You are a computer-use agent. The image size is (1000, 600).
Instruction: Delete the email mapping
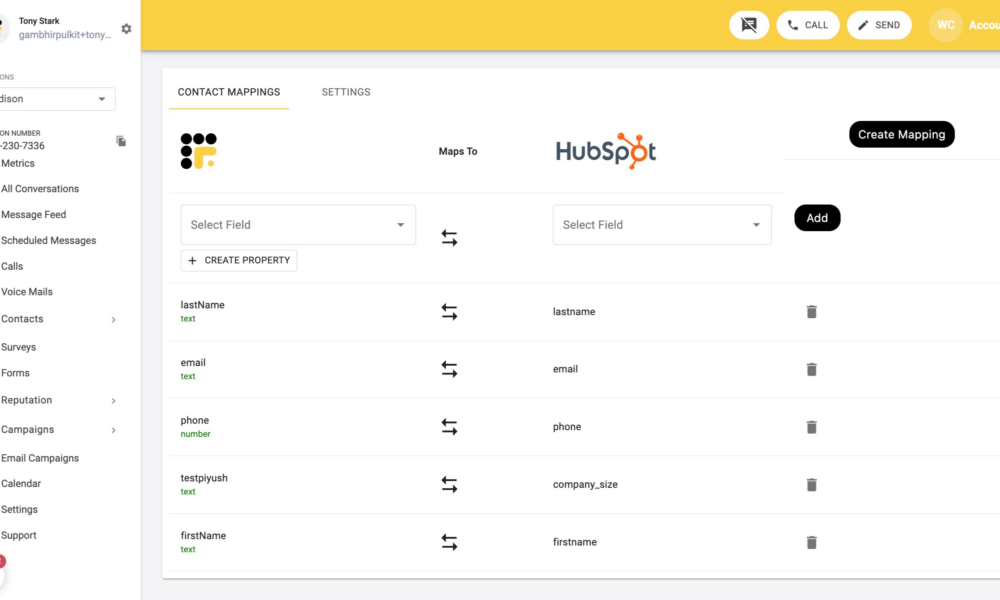811,369
